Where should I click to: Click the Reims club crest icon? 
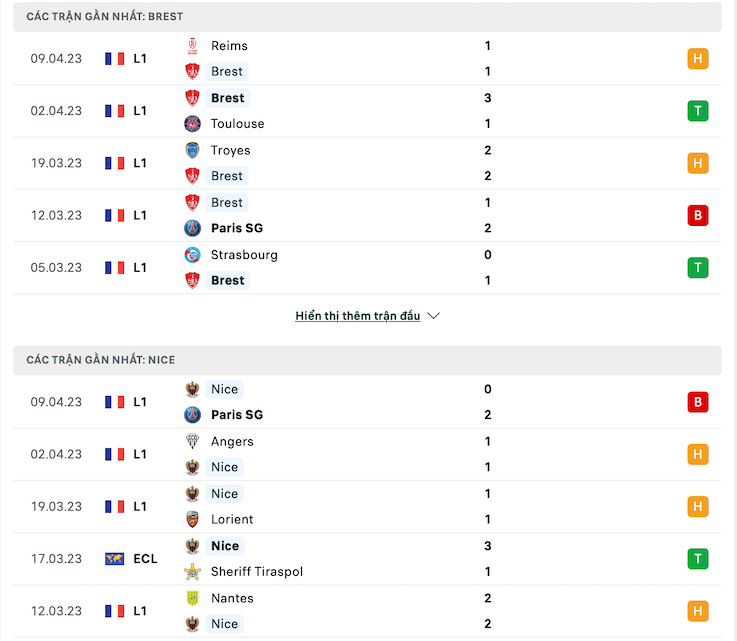[192, 46]
